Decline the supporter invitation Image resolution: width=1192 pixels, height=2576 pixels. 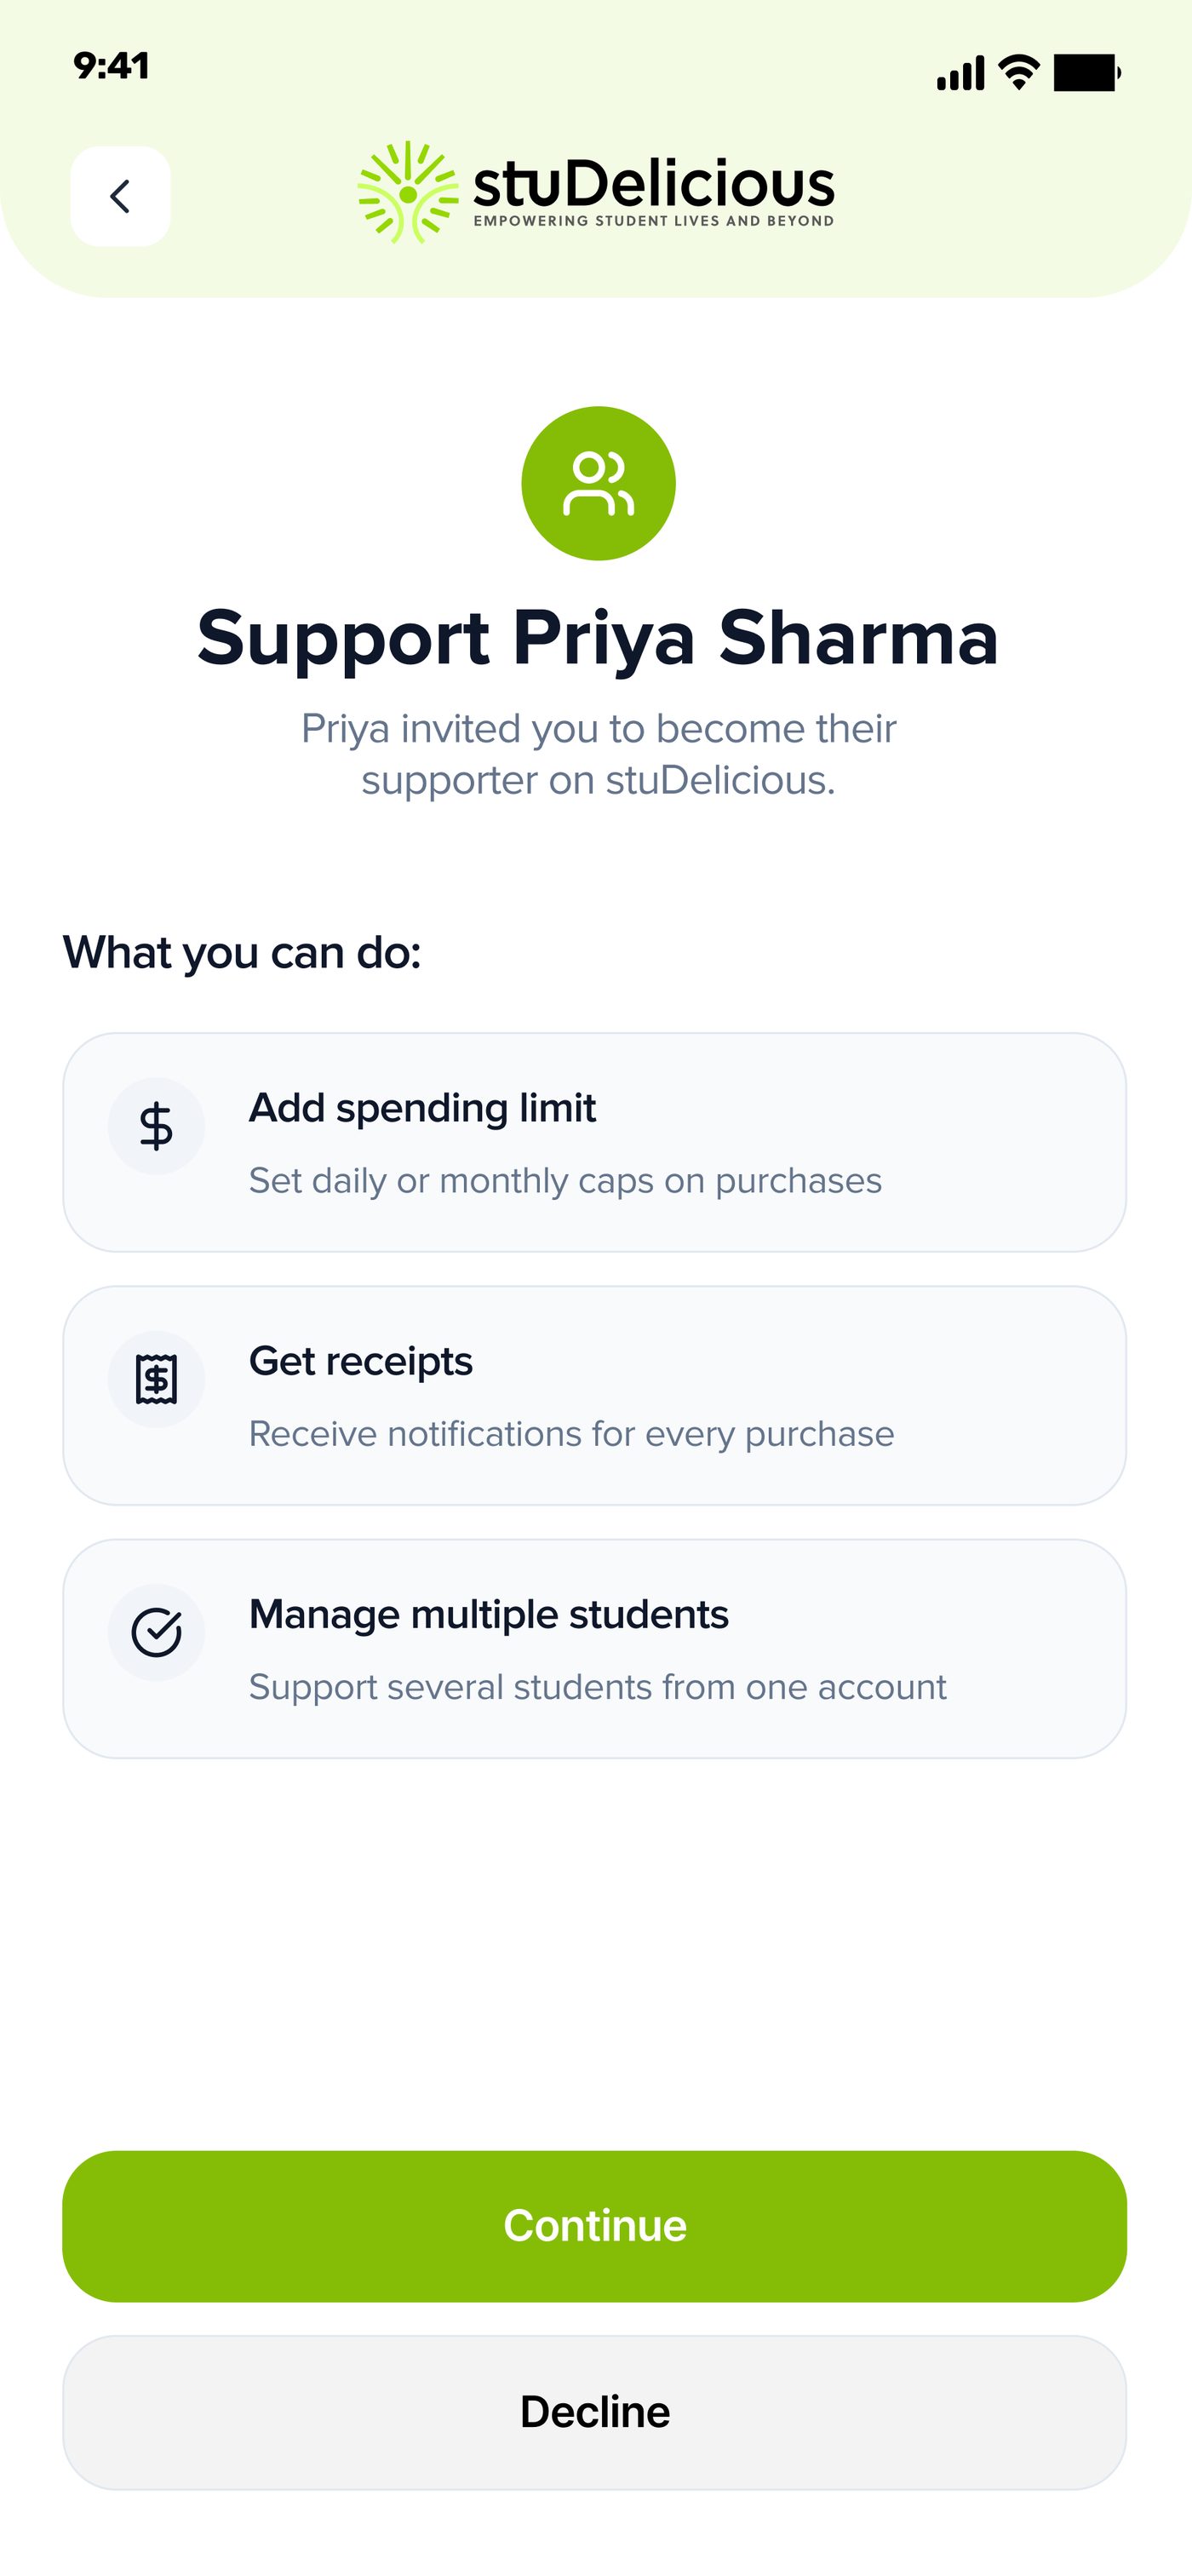[595, 2412]
